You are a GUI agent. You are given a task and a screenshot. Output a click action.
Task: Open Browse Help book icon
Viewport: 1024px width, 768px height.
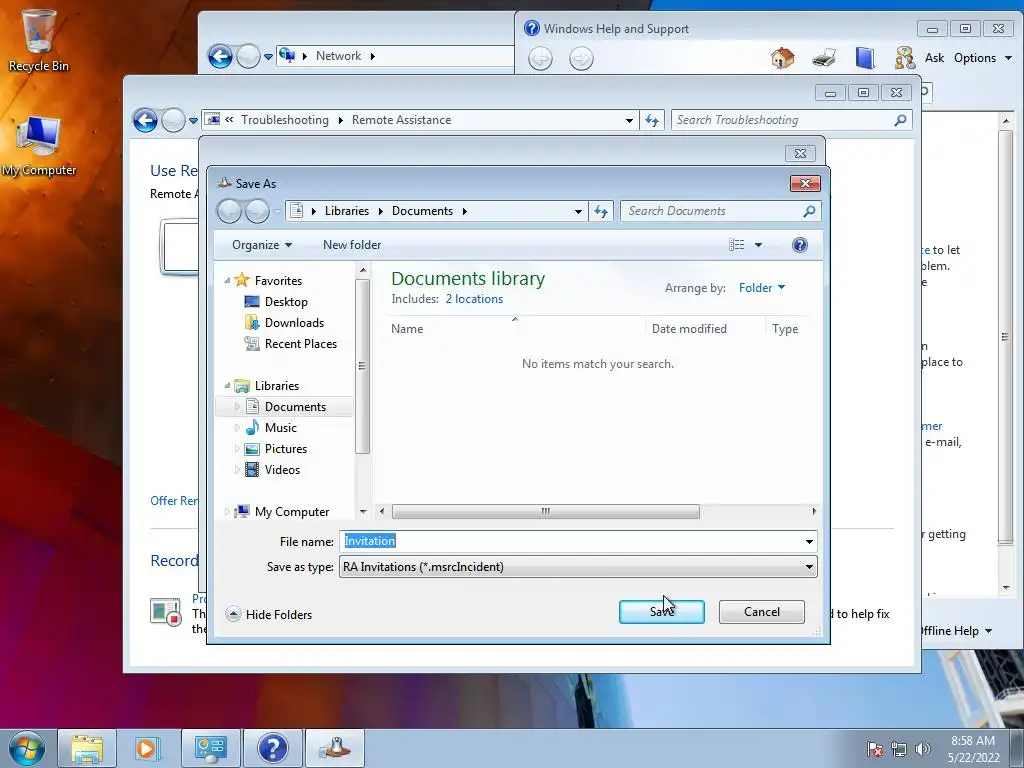click(x=865, y=58)
